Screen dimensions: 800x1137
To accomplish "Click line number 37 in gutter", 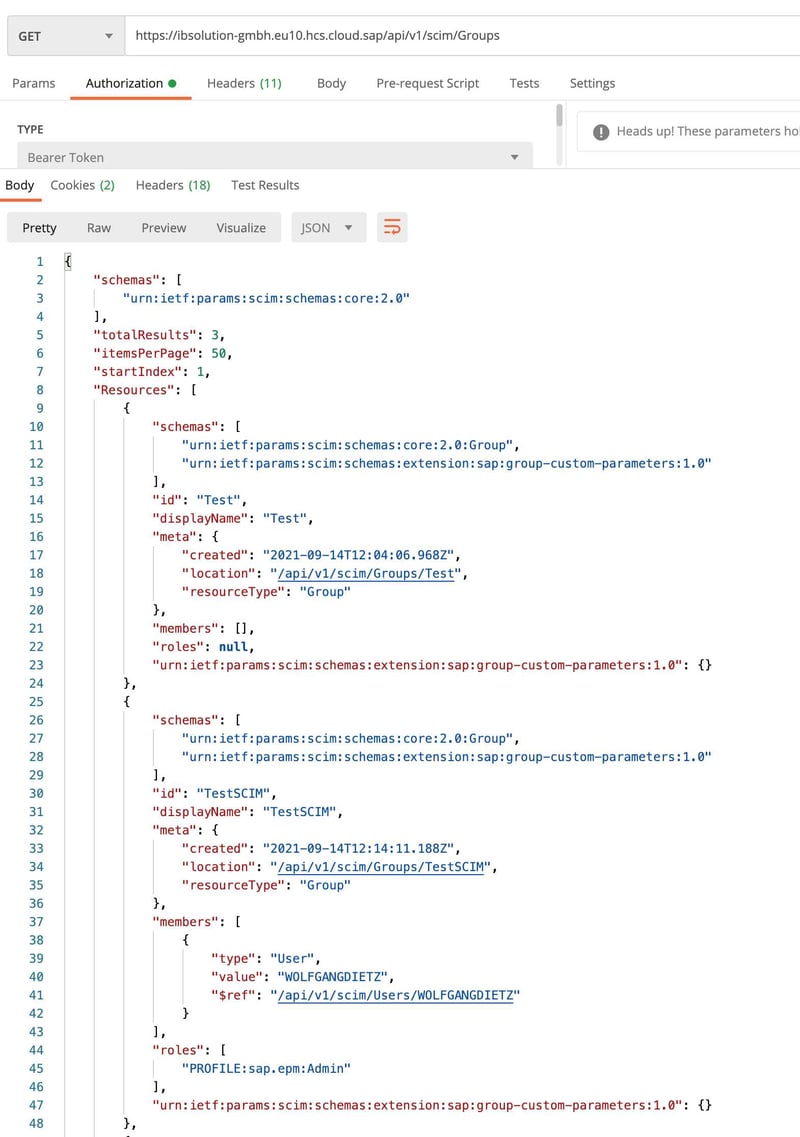I will tap(36, 922).
